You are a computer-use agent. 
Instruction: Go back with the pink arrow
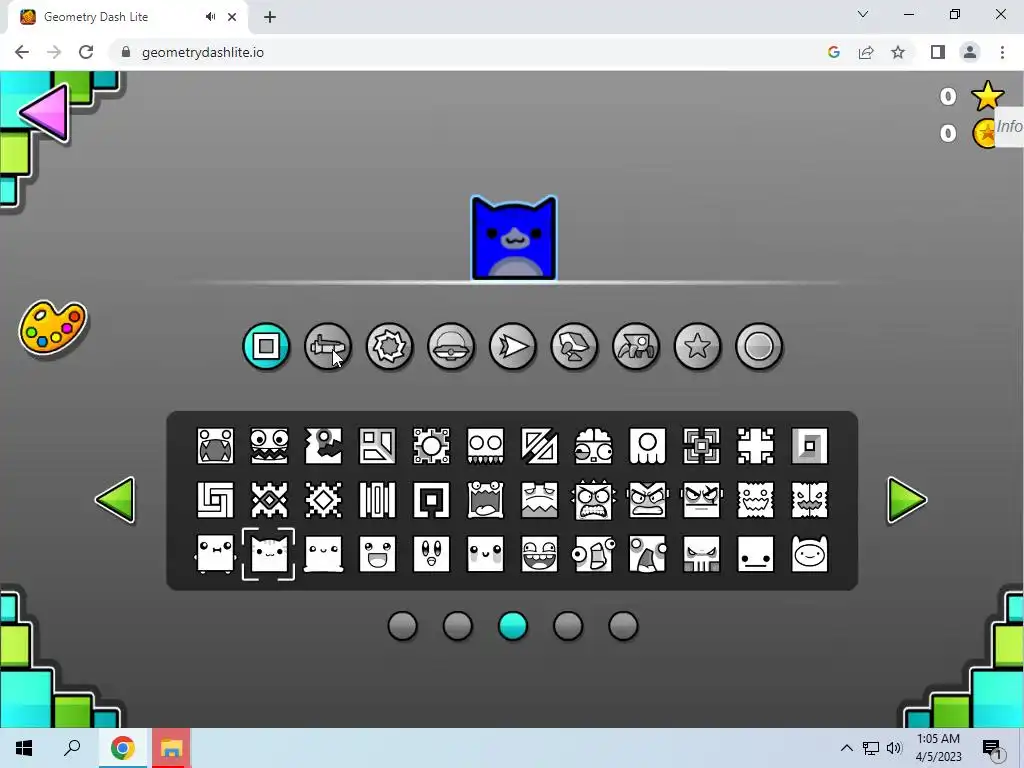point(44,113)
